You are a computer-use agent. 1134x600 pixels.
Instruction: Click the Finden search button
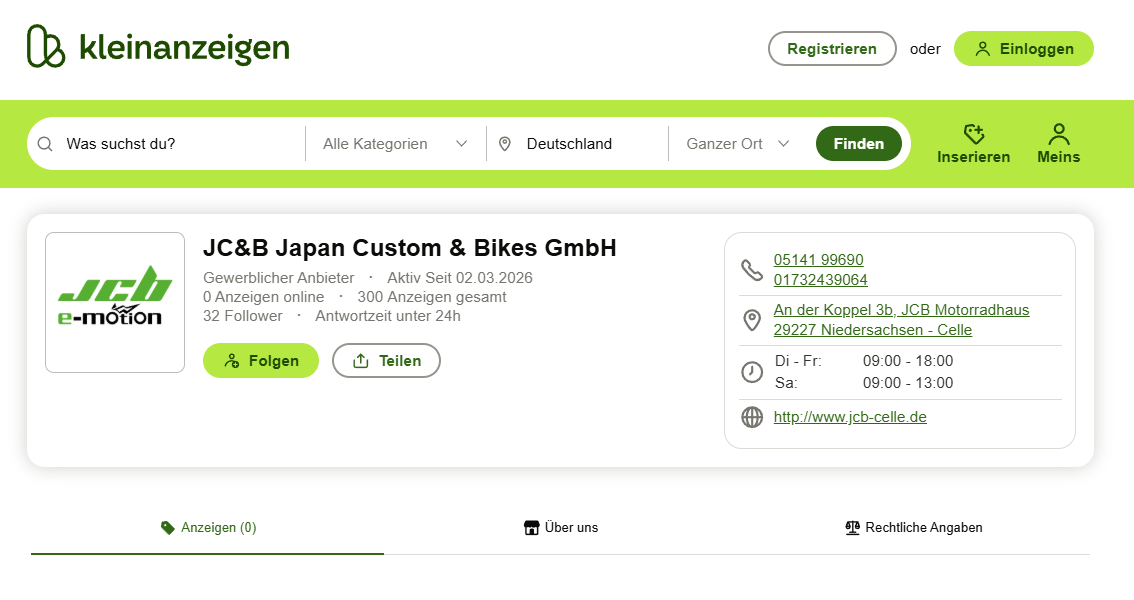[x=858, y=144]
